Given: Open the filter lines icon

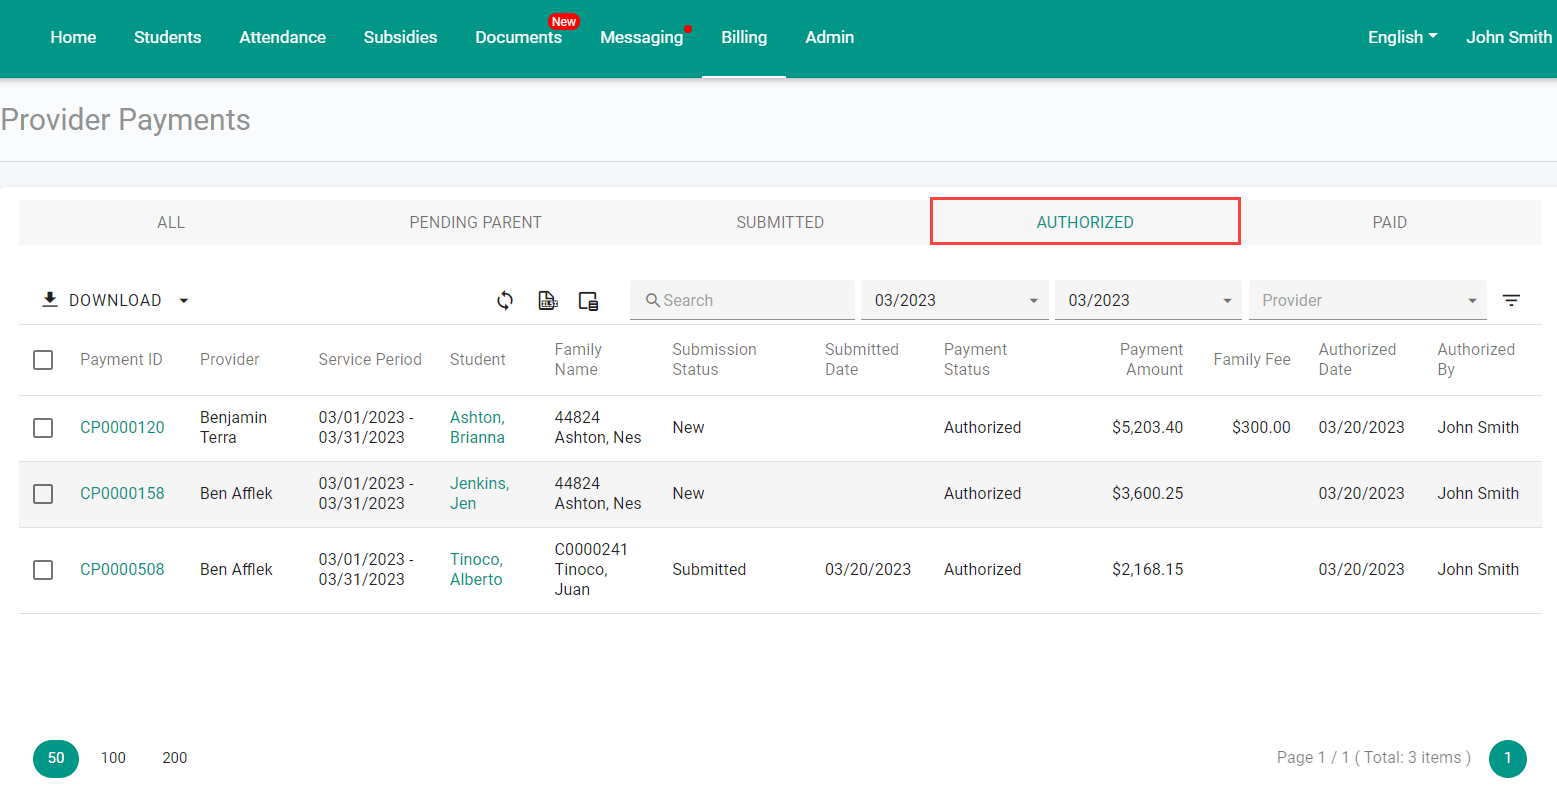Looking at the screenshot, I should coord(1511,300).
